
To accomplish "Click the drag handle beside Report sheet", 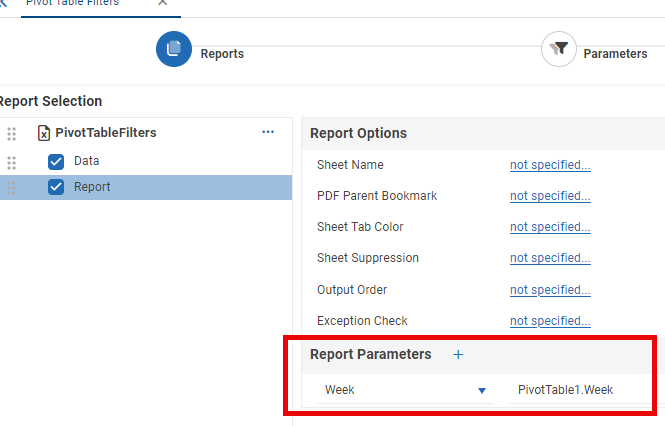I will [12, 188].
